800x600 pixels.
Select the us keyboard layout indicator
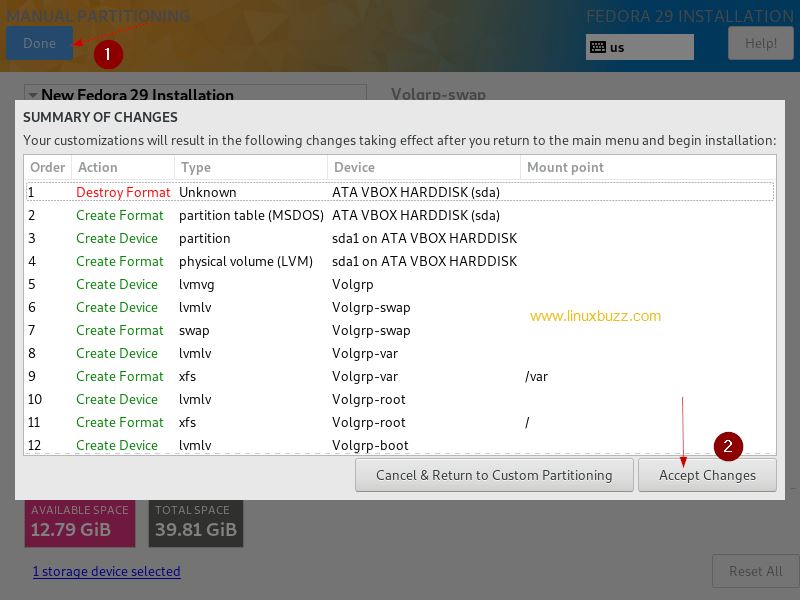(639, 47)
